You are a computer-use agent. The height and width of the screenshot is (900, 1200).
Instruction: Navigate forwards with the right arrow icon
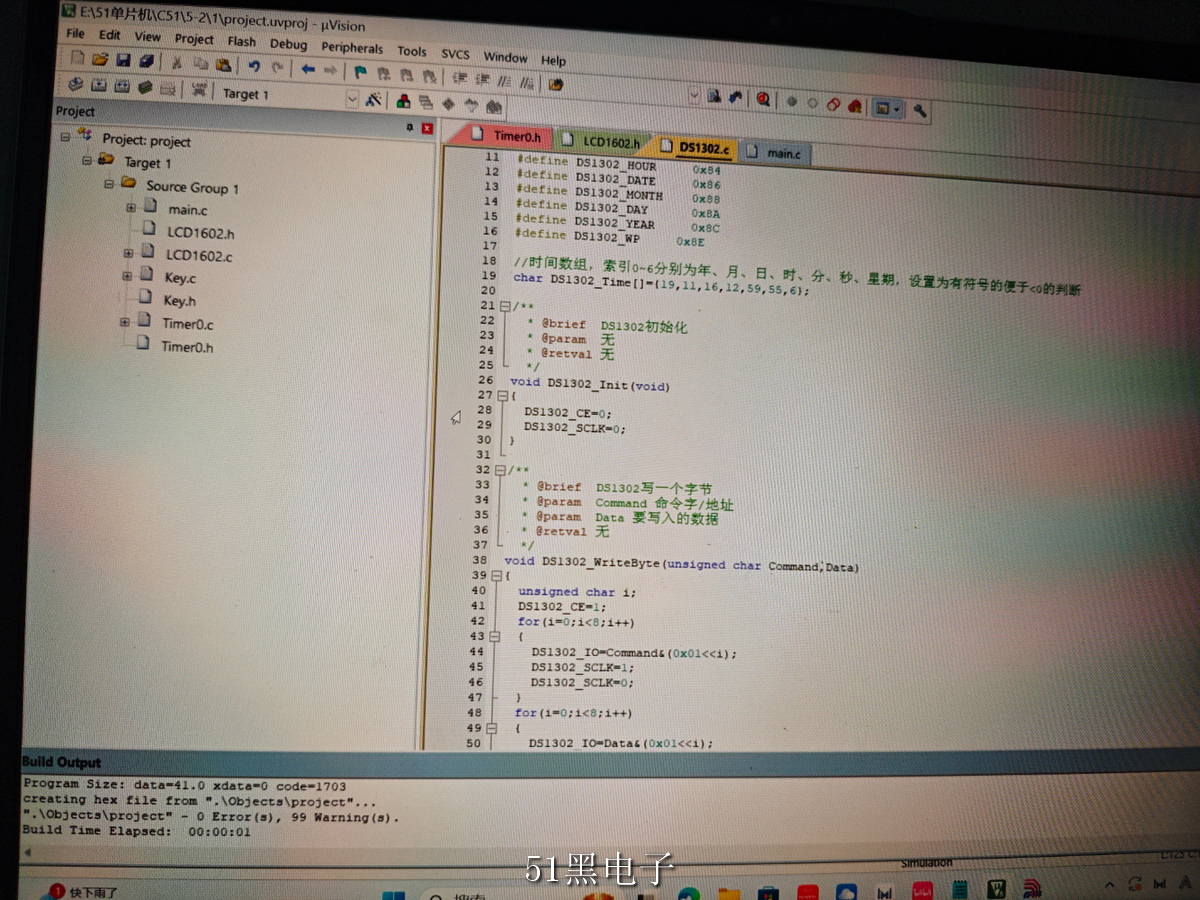click(x=330, y=70)
